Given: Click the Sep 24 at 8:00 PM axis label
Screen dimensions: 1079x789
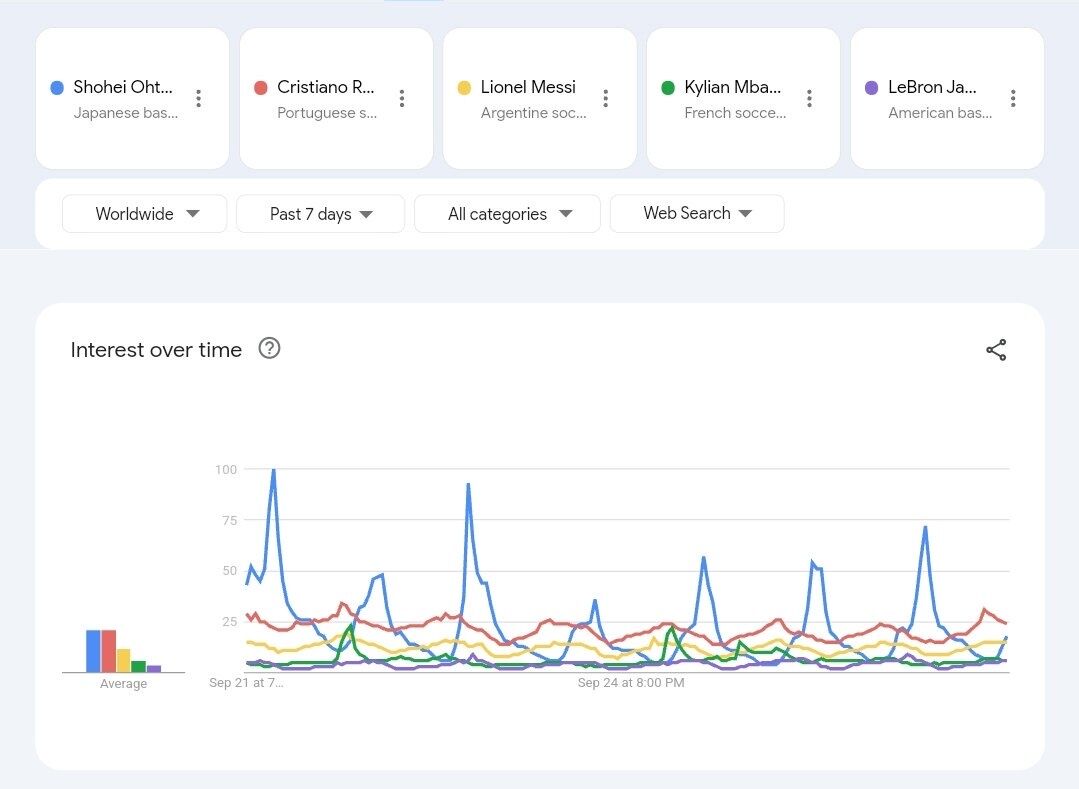Looking at the screenshot, I should [631, 683].
